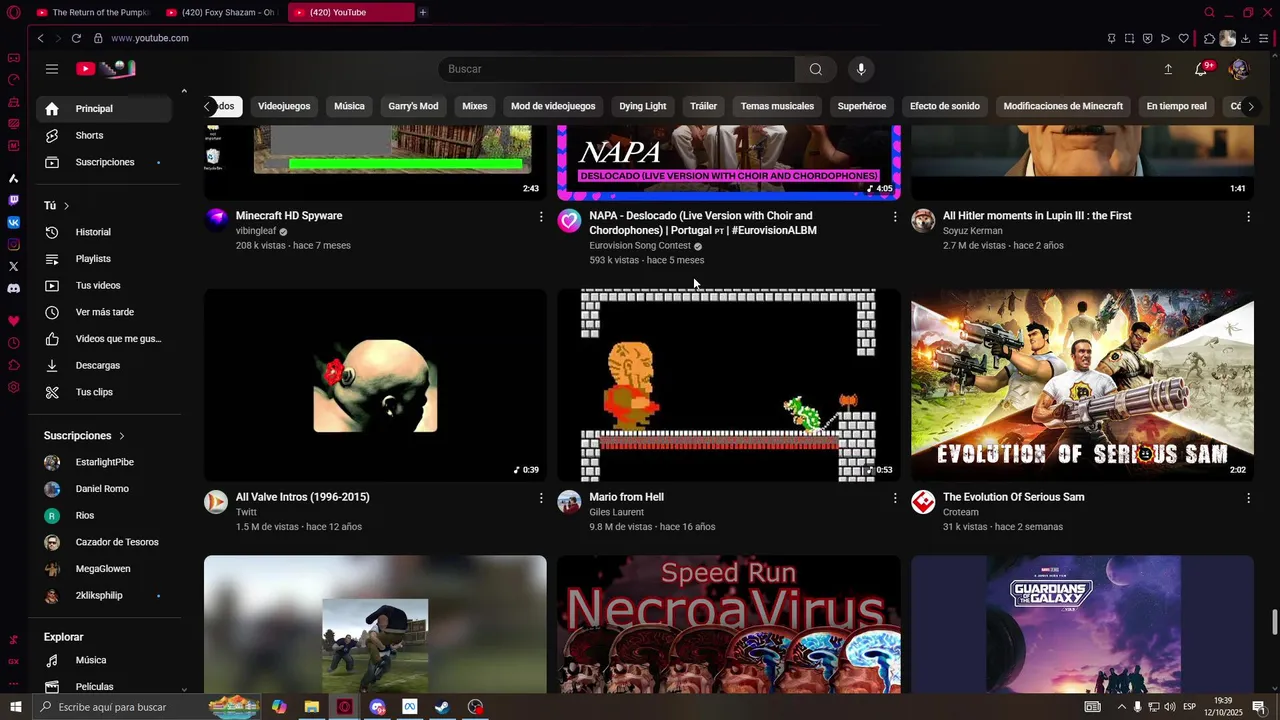Viewport: 1280px width, 720px height.
Task: Open the Descargas sidebar entry
Action: (106, 365)
